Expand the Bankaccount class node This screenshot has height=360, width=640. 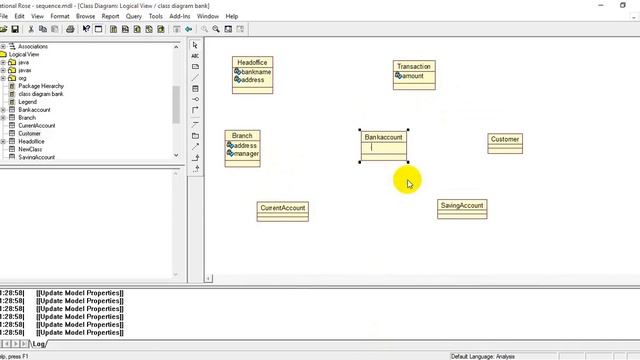(x=3, y=110)
